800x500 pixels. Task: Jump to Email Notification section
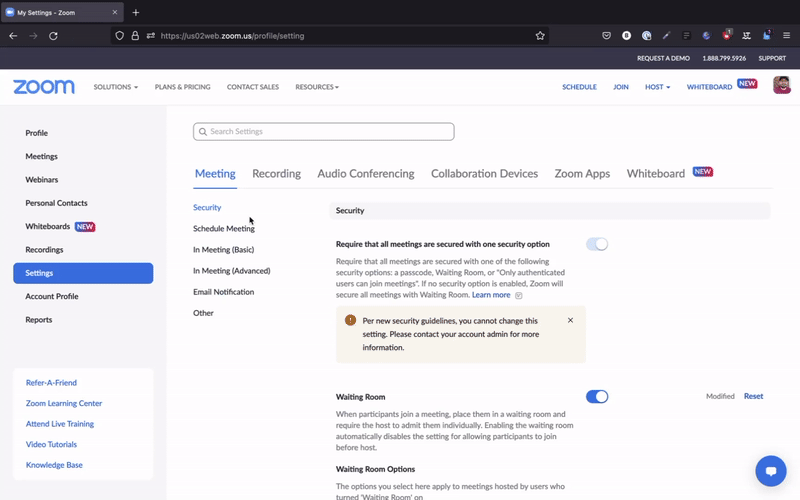click(x=223, y=292)
